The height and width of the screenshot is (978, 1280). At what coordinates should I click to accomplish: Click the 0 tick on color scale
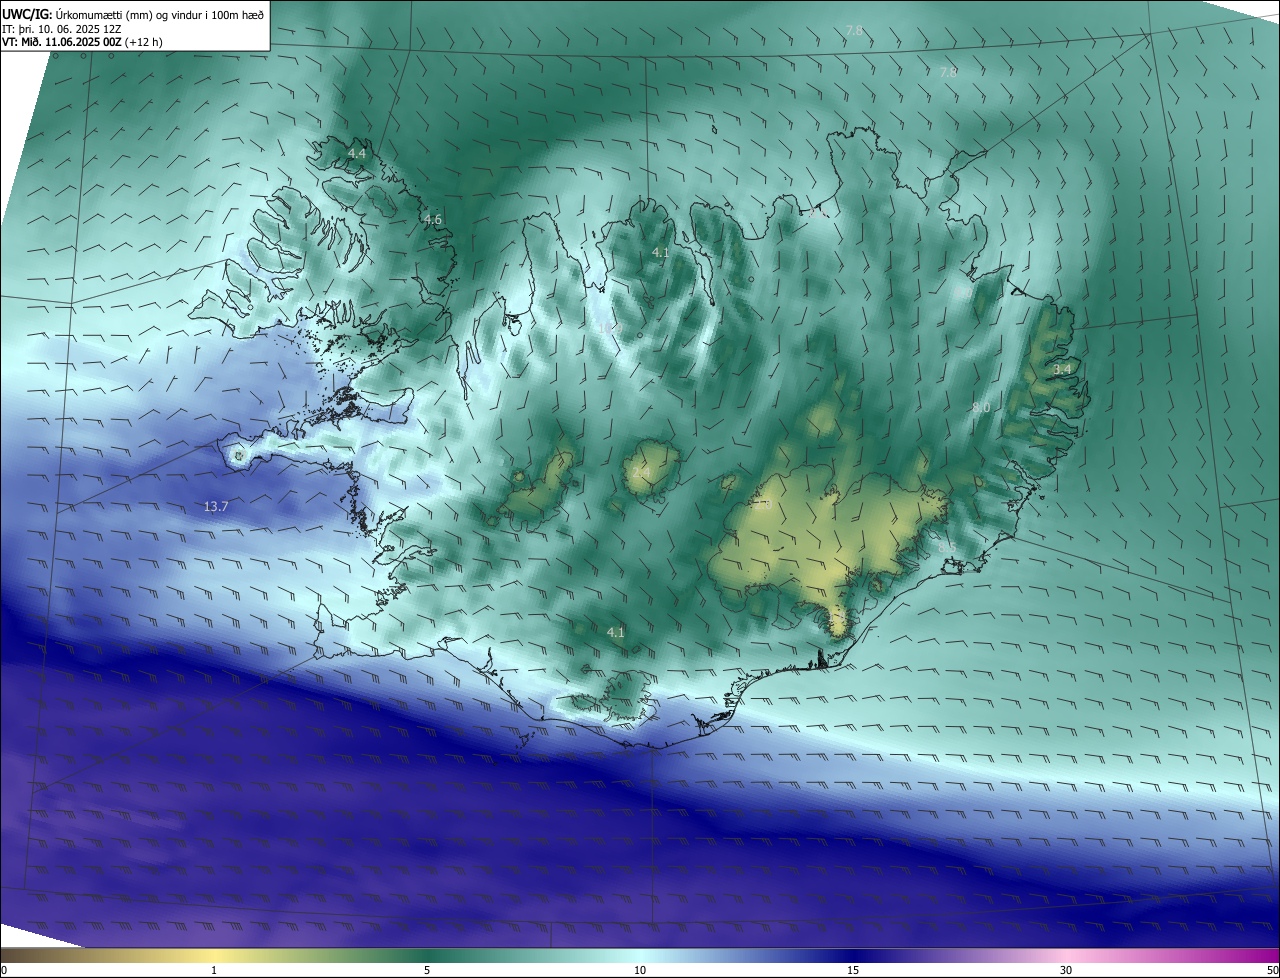pos(3,970)
